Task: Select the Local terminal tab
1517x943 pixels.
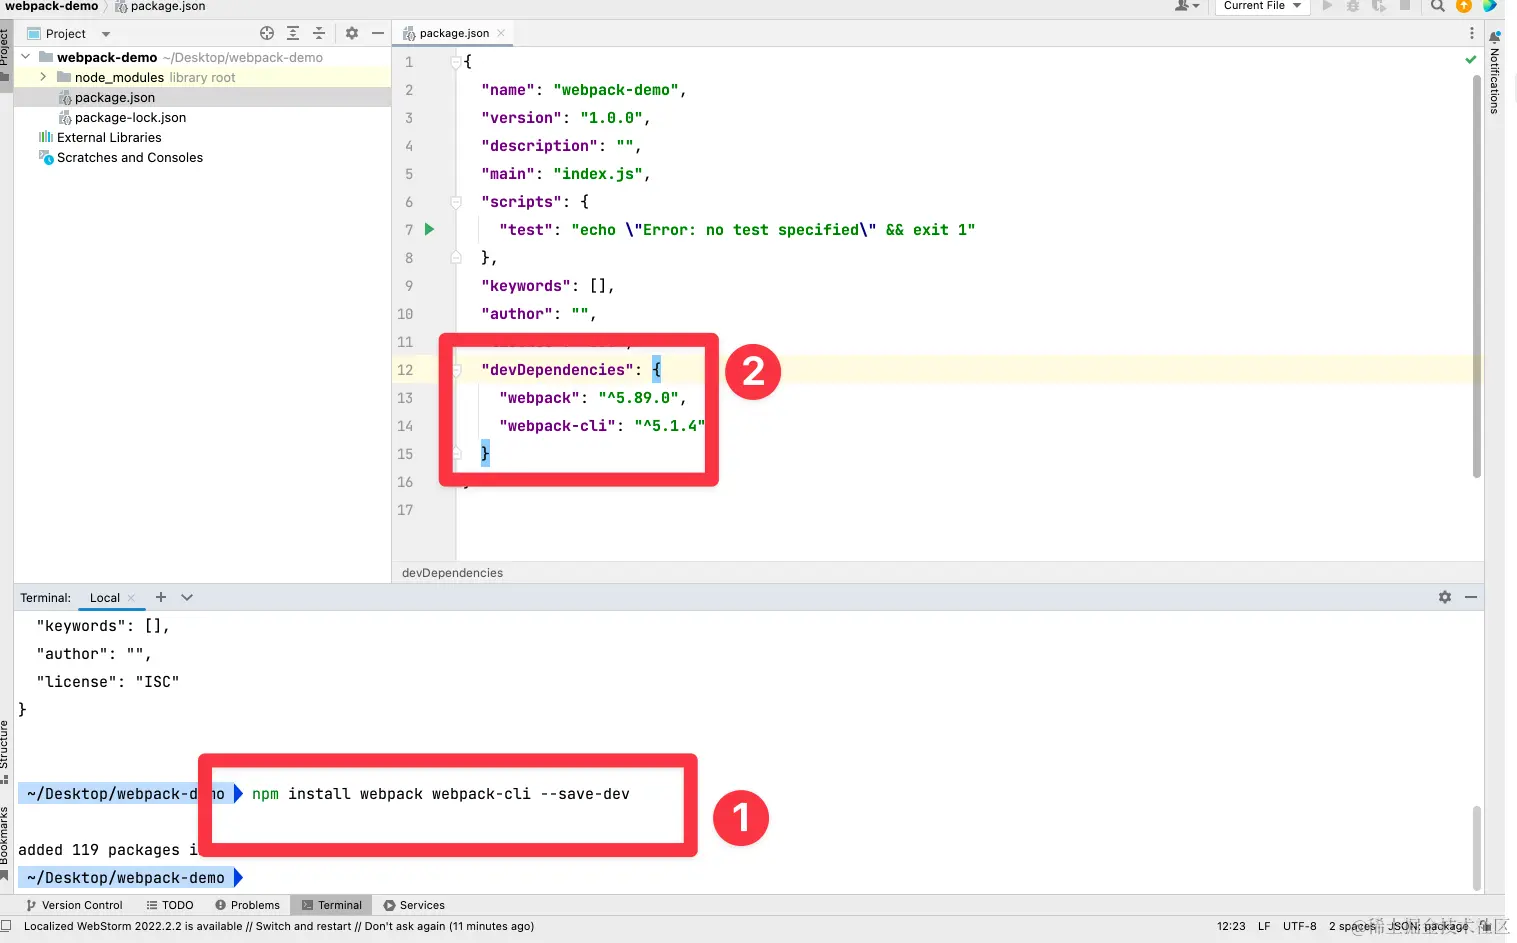Action: (x=104, y=598)
